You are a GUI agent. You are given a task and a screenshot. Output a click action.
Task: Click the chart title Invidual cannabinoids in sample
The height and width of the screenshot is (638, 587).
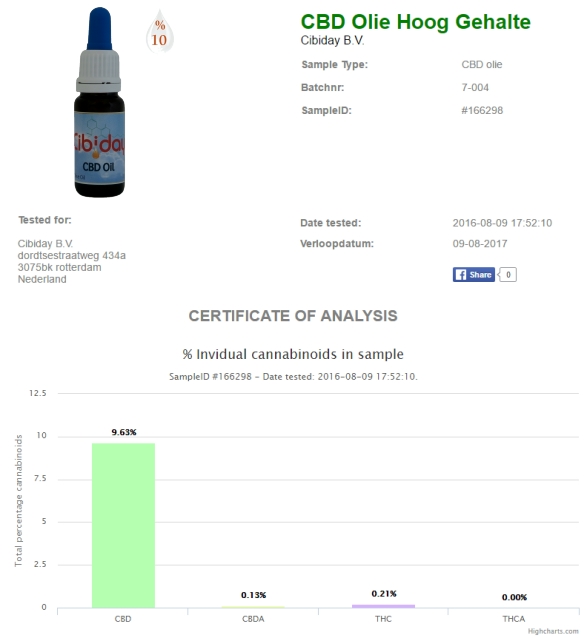tap(293, 354)
